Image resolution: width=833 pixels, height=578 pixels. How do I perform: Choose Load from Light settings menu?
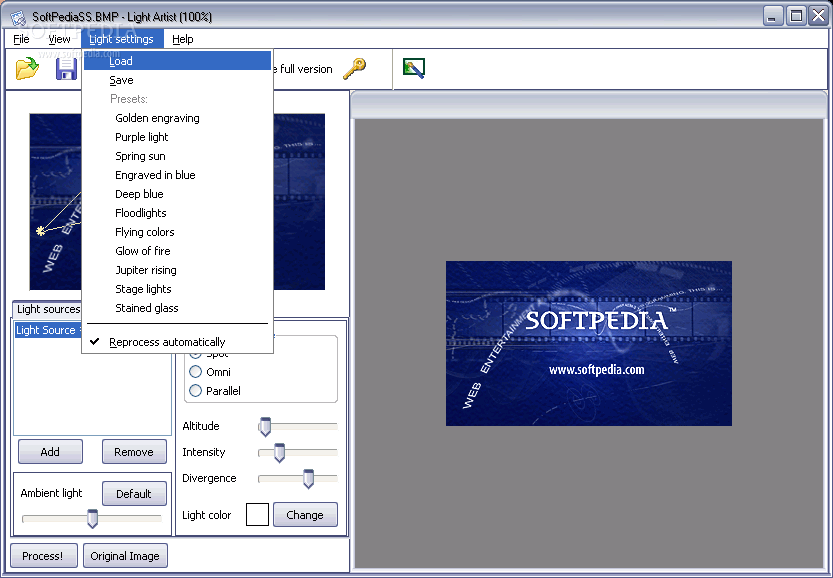point(177,61)
